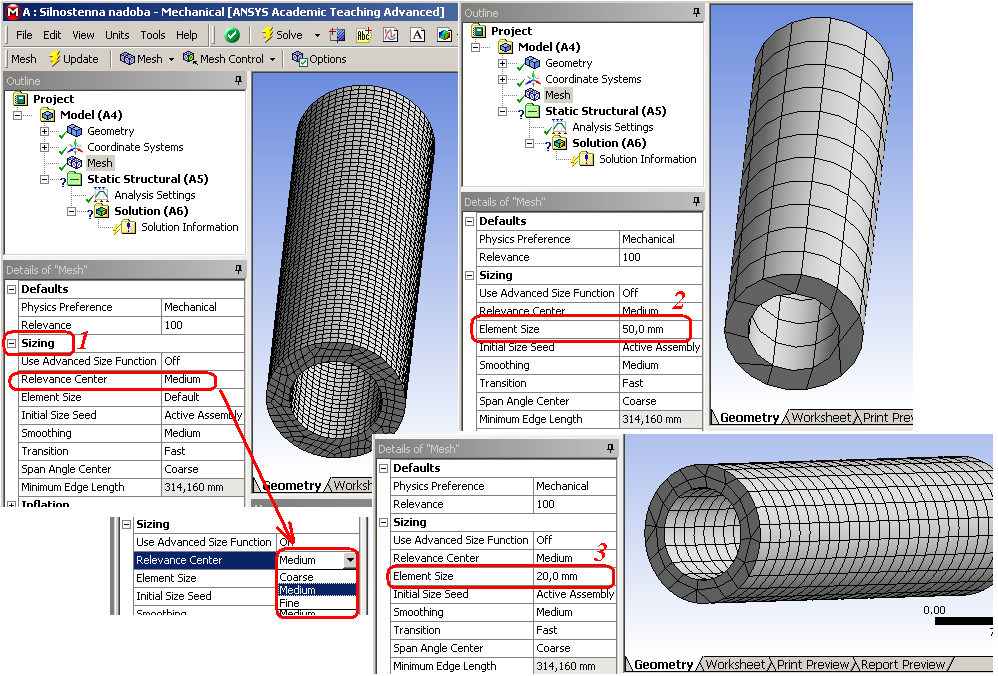Click Element Size value 50,0 mm
Image resolution: width=998 pixels, height=676 pixels.
[x=661, y=329]
